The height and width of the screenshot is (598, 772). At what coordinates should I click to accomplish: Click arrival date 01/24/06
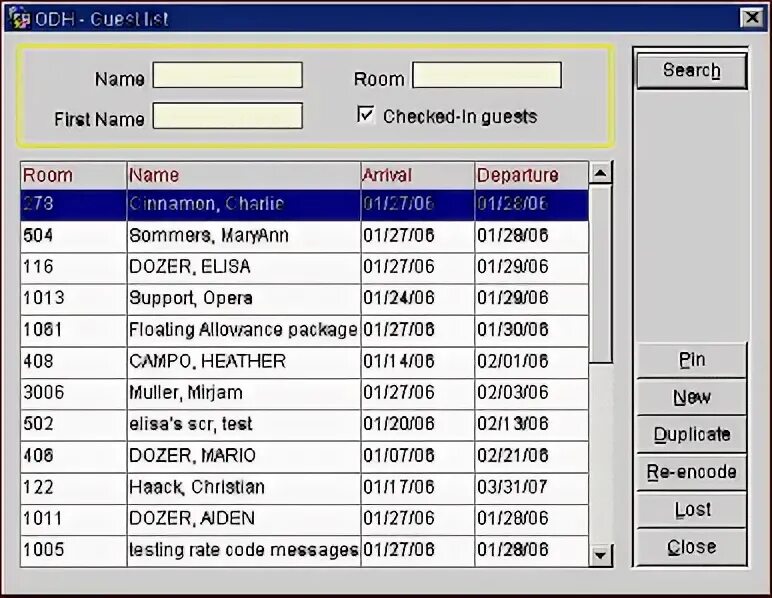(418, 299)
